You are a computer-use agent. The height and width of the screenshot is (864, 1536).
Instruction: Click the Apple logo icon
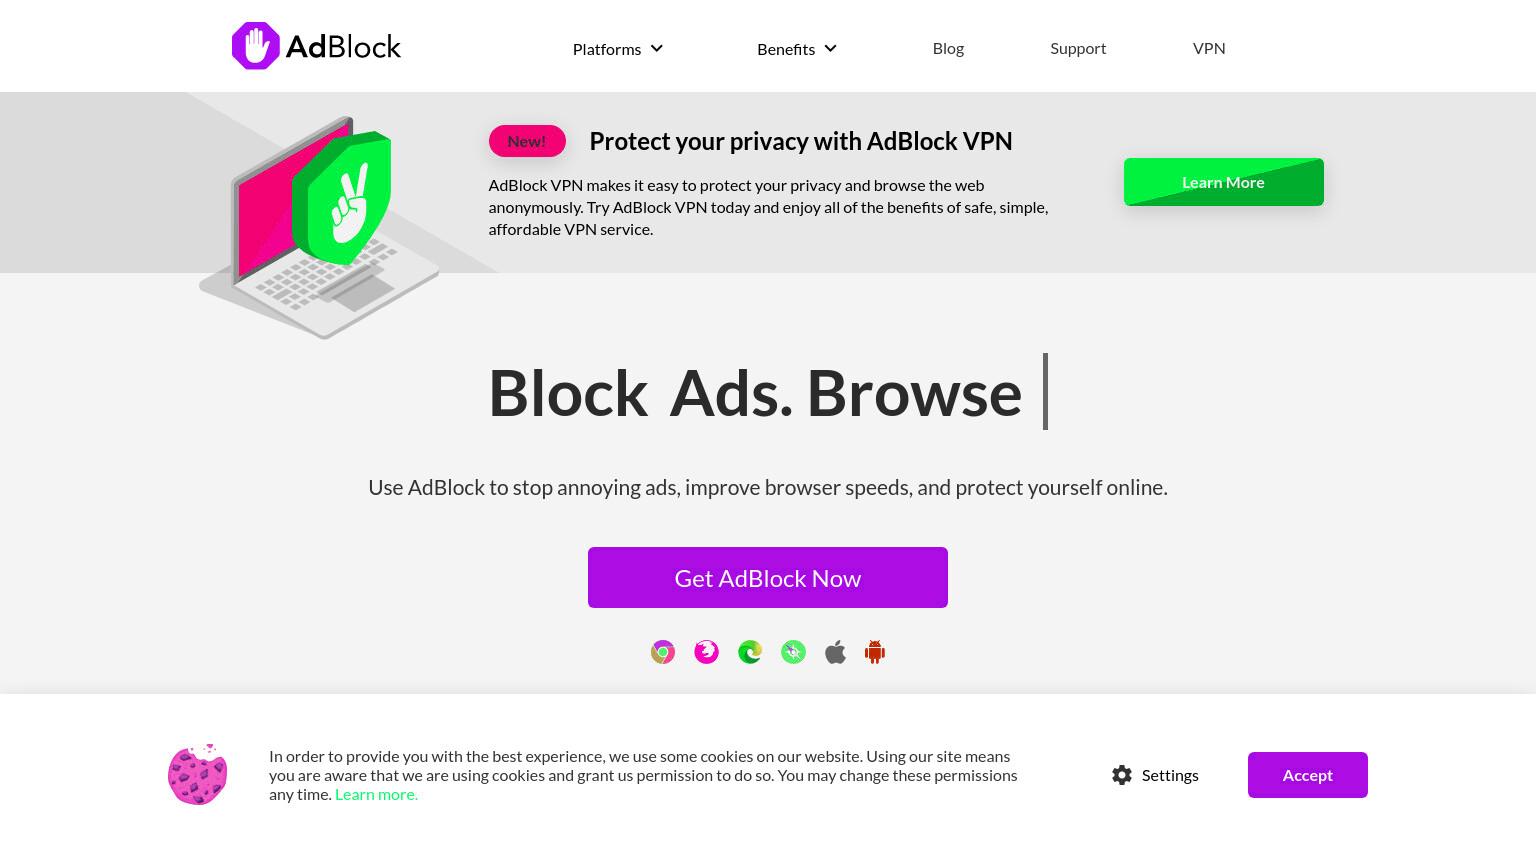pos(836,653)
